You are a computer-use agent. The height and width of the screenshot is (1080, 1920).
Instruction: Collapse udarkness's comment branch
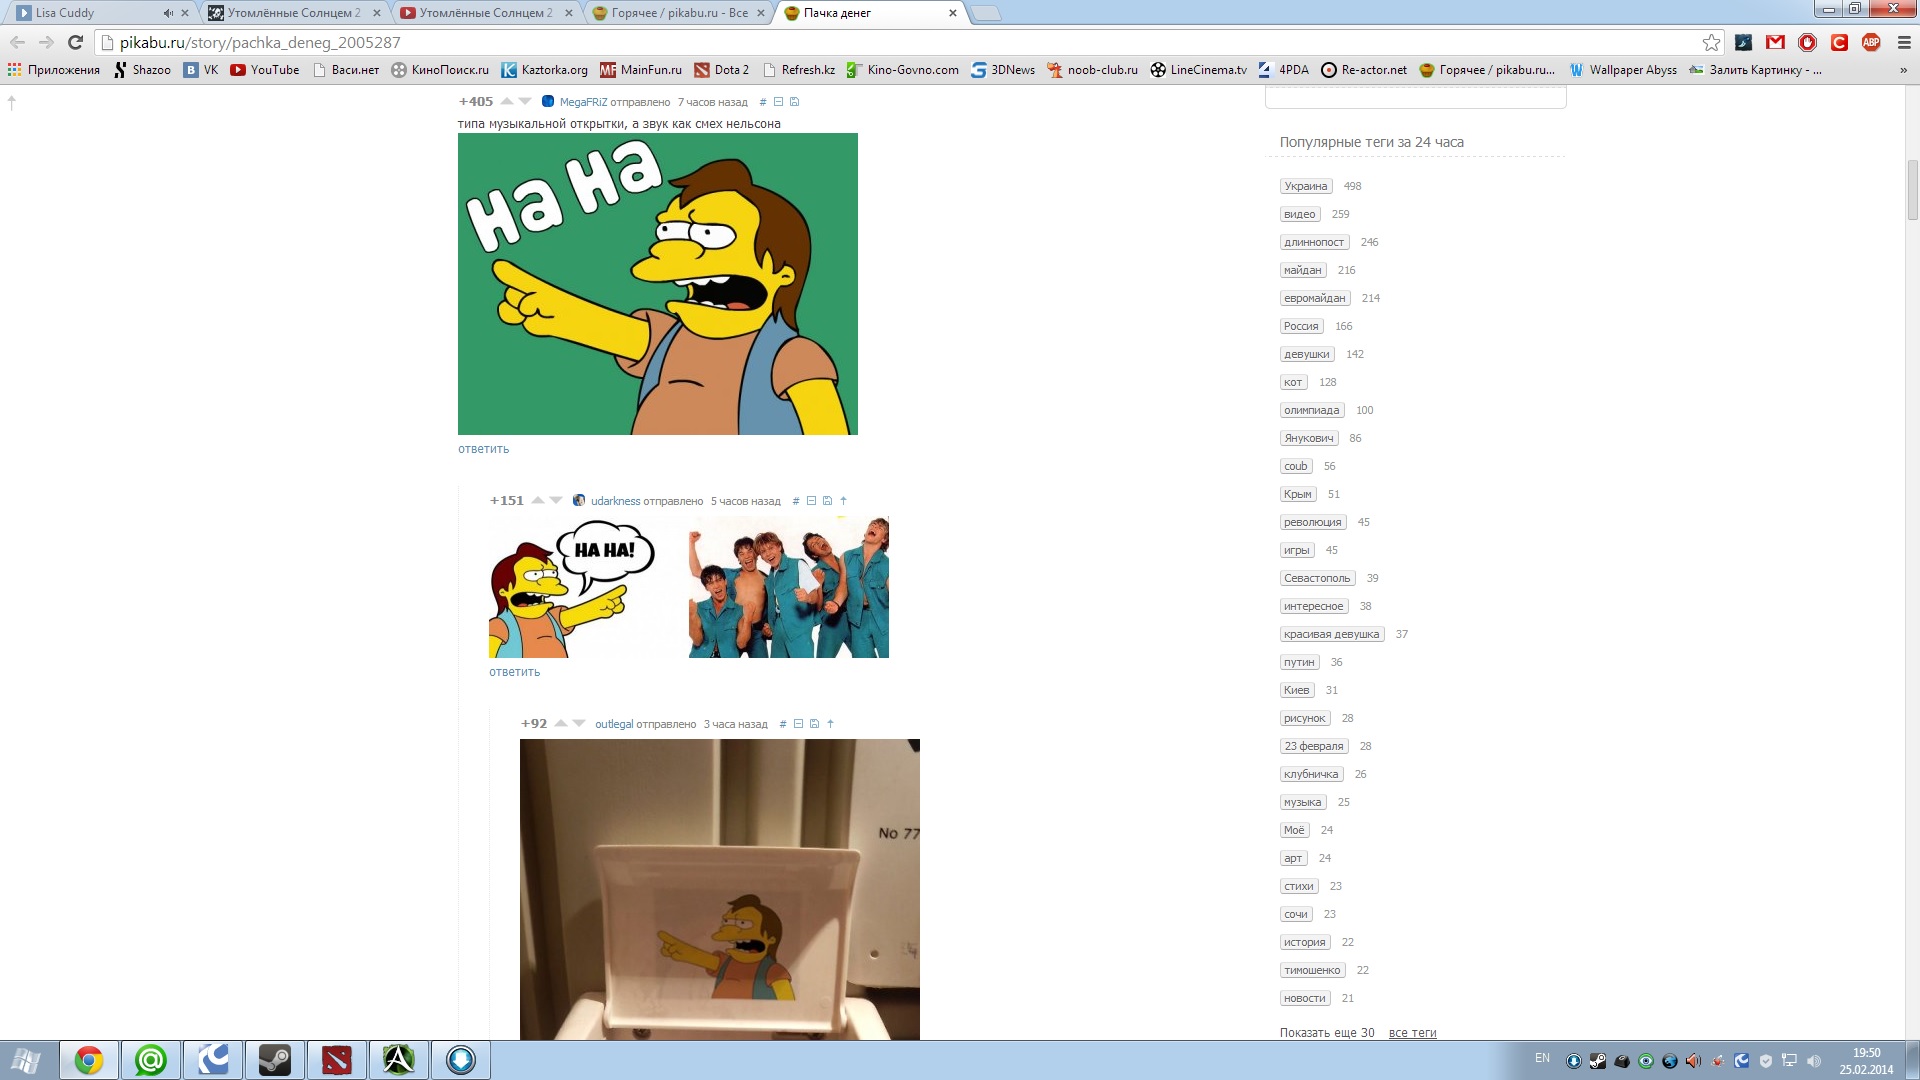(812, 501)
